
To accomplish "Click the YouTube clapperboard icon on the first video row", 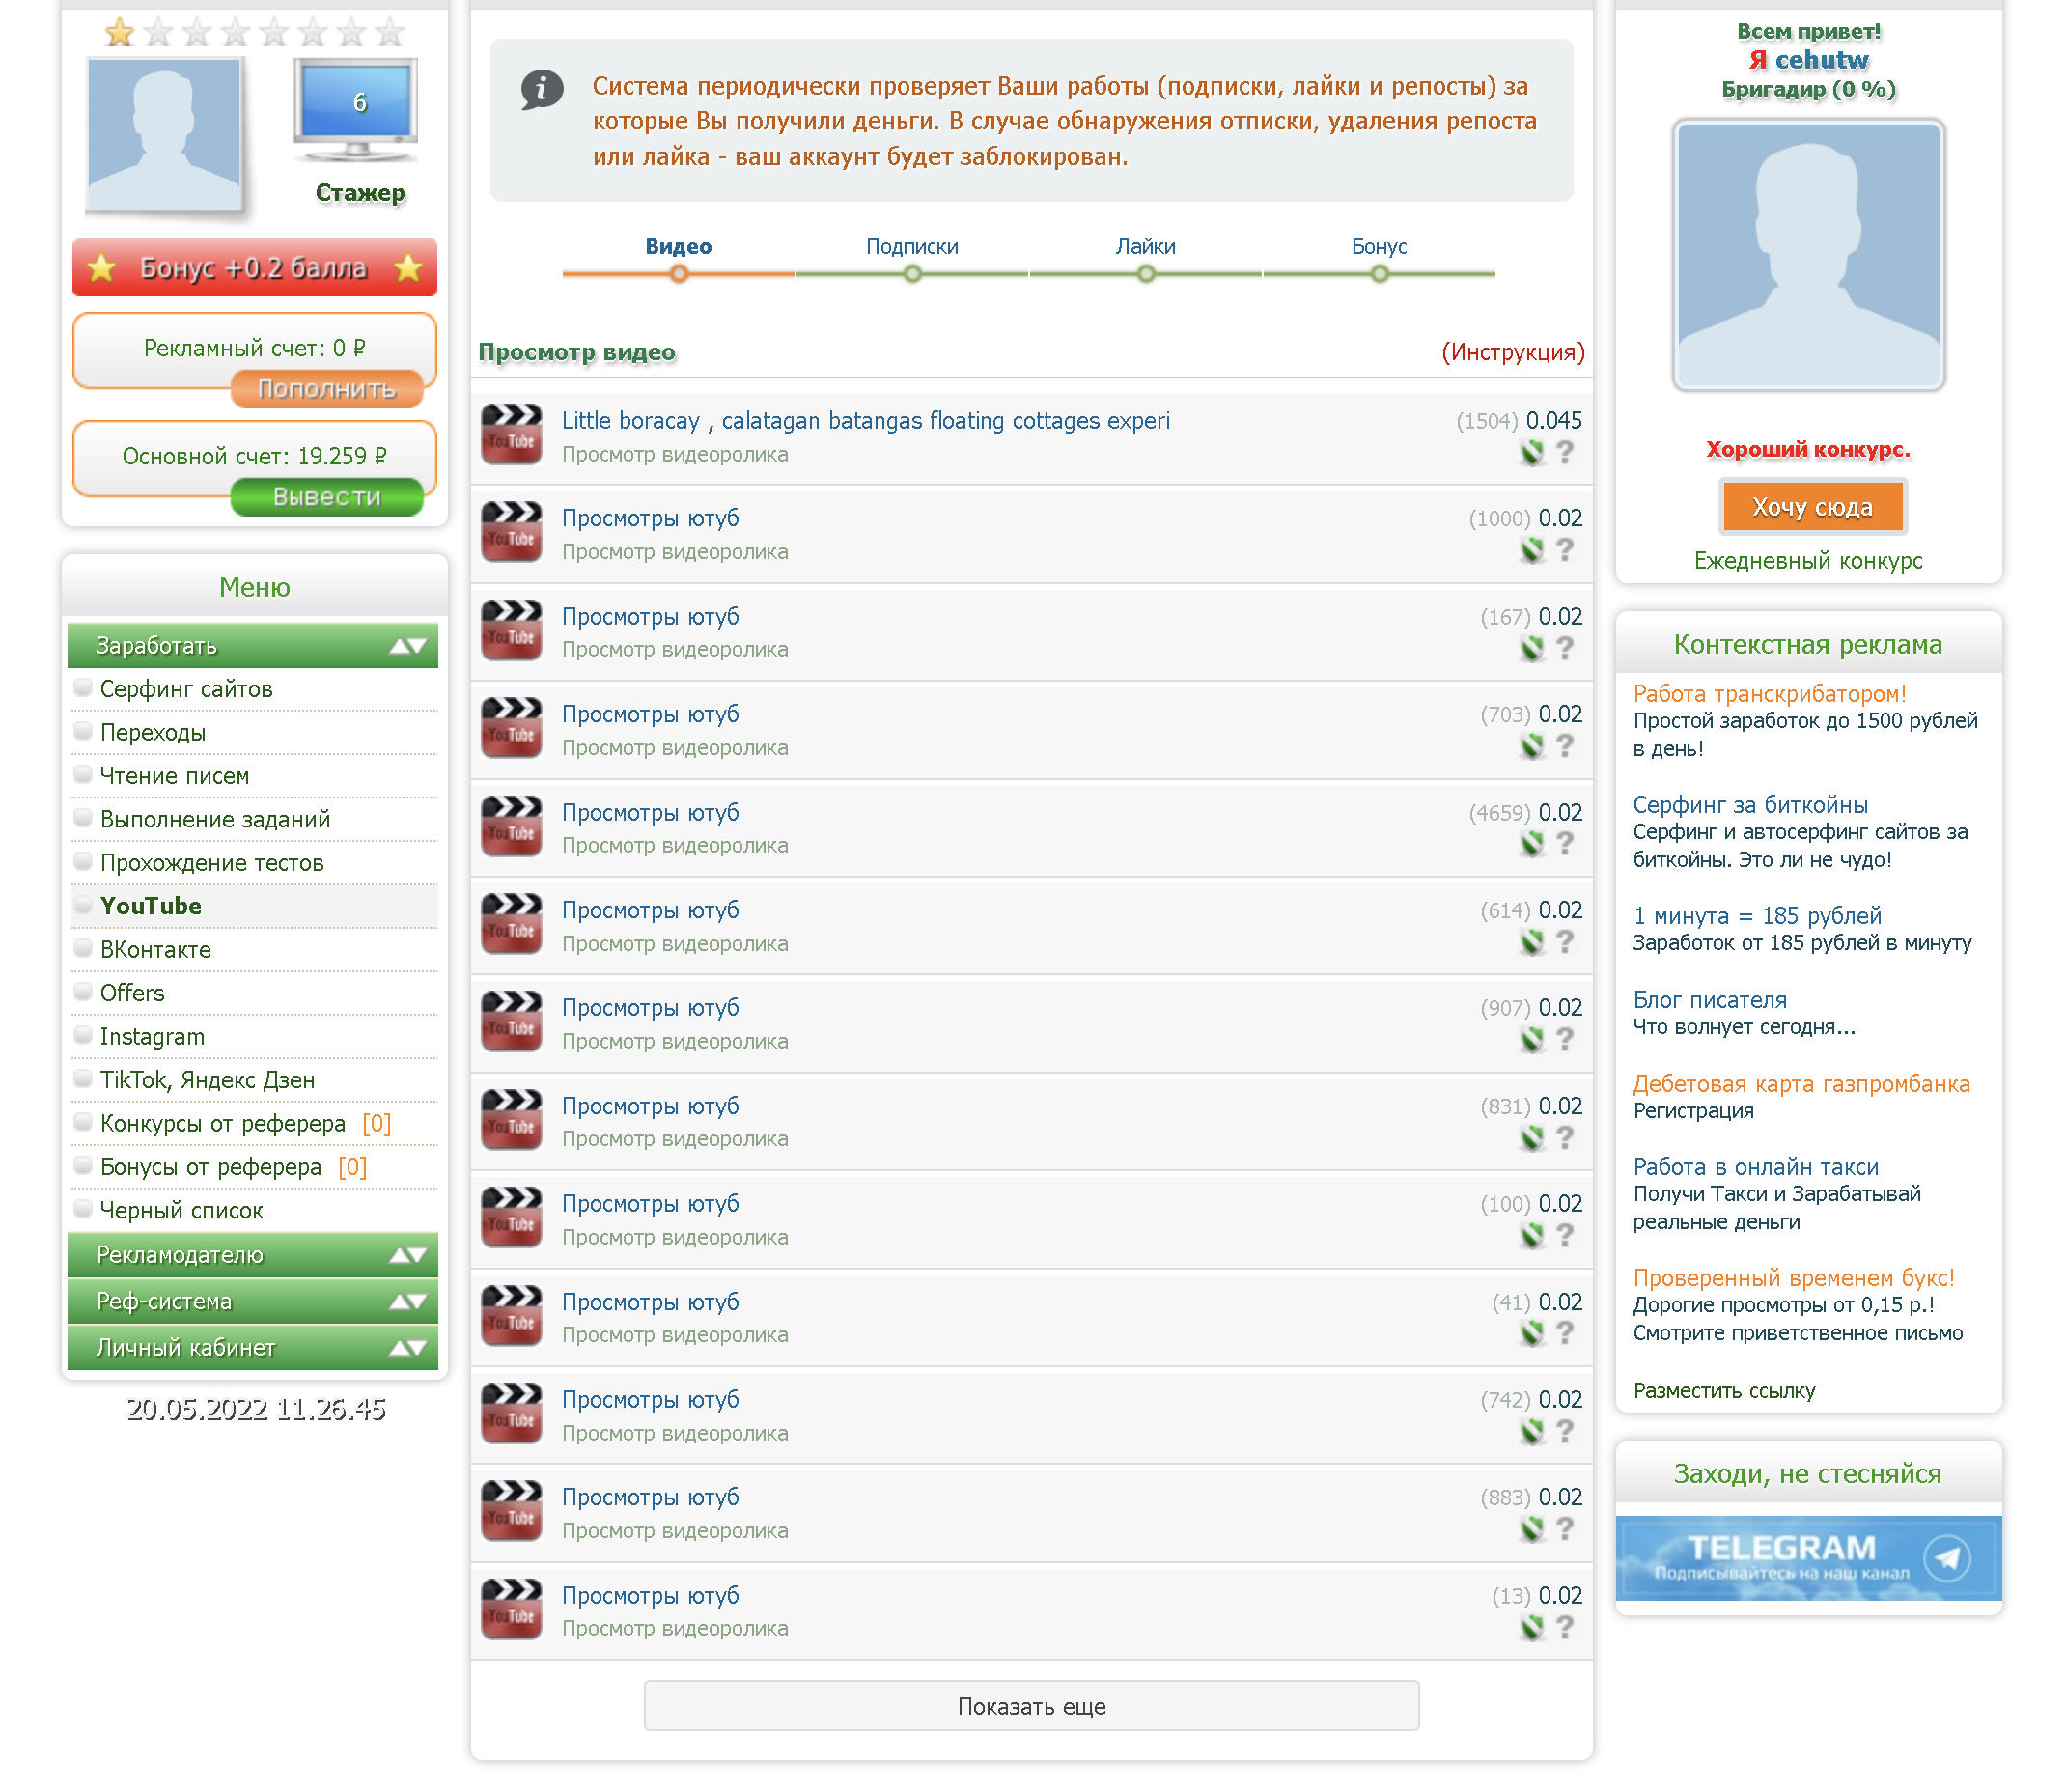I will (x=511, y=435).
